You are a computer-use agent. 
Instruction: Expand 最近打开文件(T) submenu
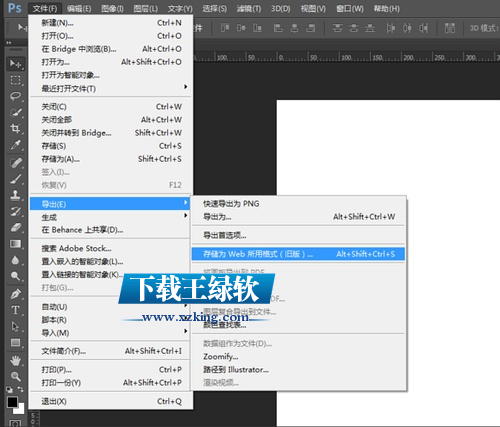[111, 88]
